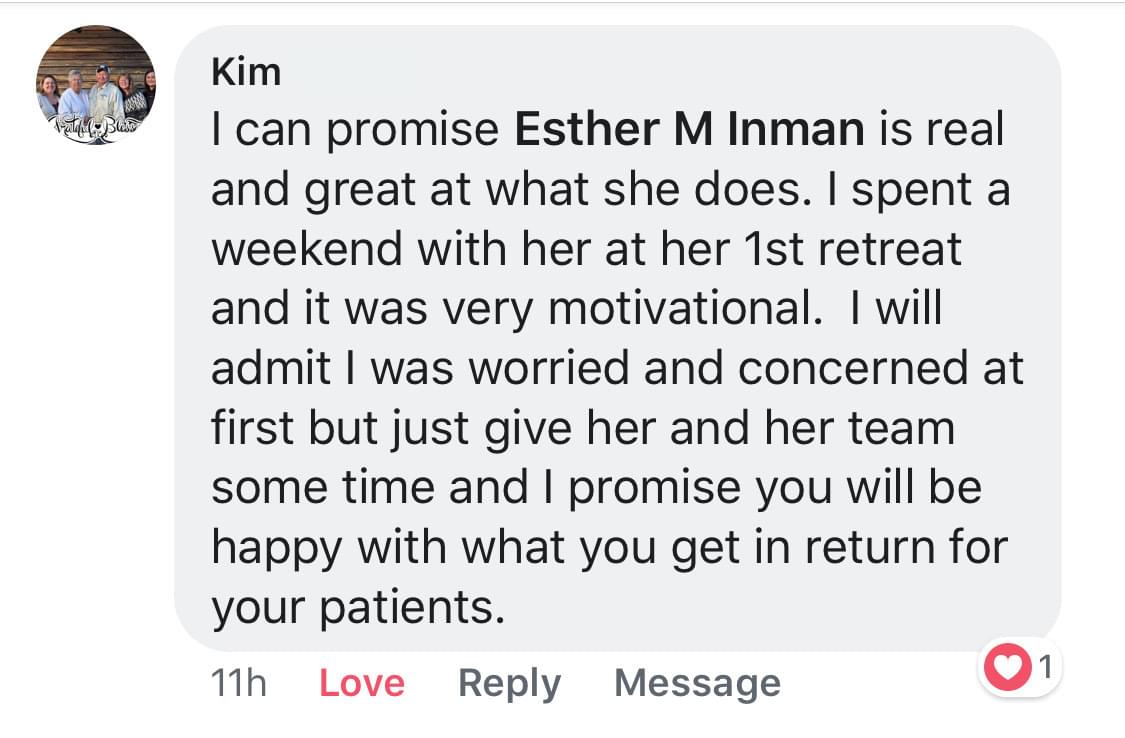1125x738 pixels.
Task: Open Kim's circular profile picture
Action: (96, 85)
